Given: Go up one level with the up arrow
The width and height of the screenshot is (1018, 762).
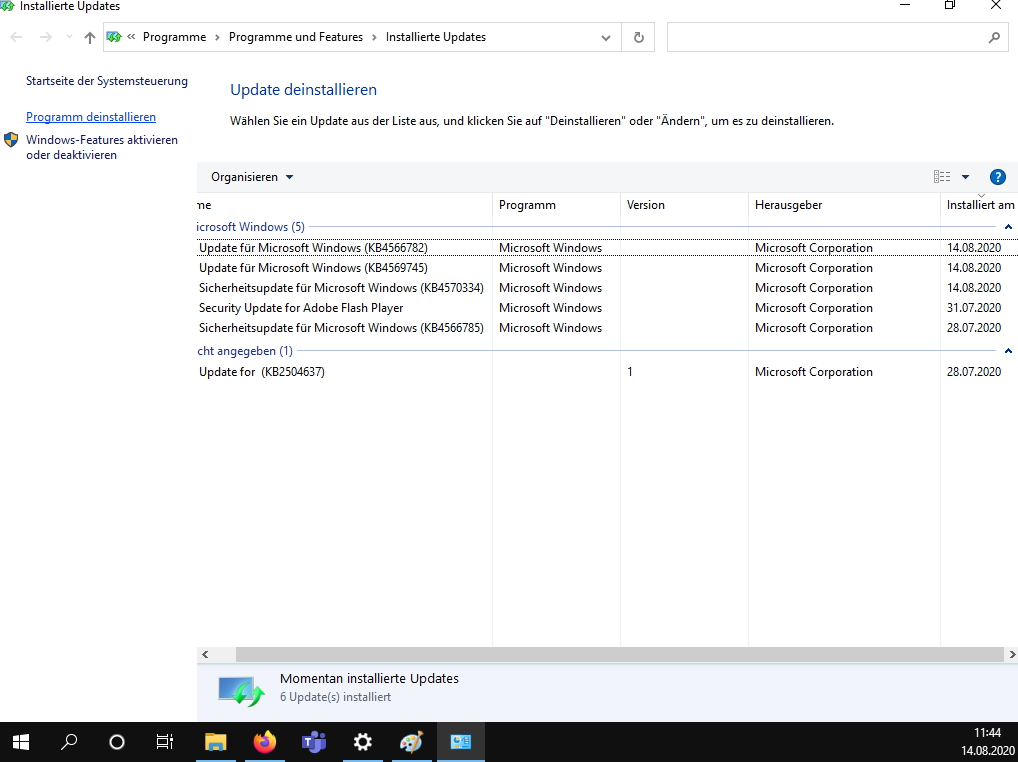Looking at the screenshot, I should coord(90,38).
